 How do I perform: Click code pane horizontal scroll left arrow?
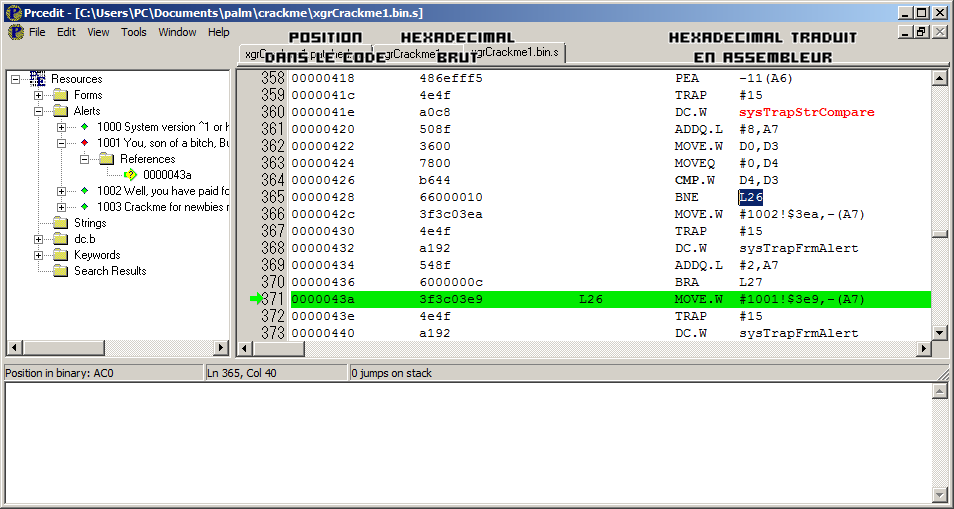244,348
